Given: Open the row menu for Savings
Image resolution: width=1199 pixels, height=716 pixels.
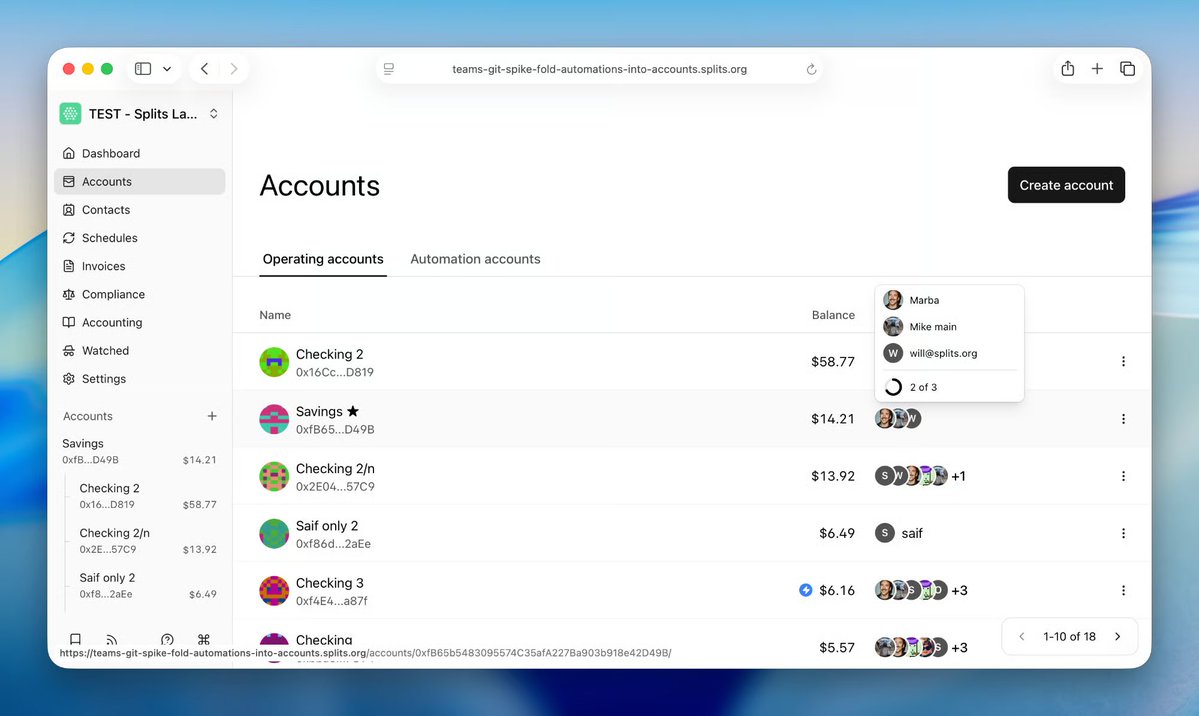Looking at the screenshot, I should tap(1123, 418).
